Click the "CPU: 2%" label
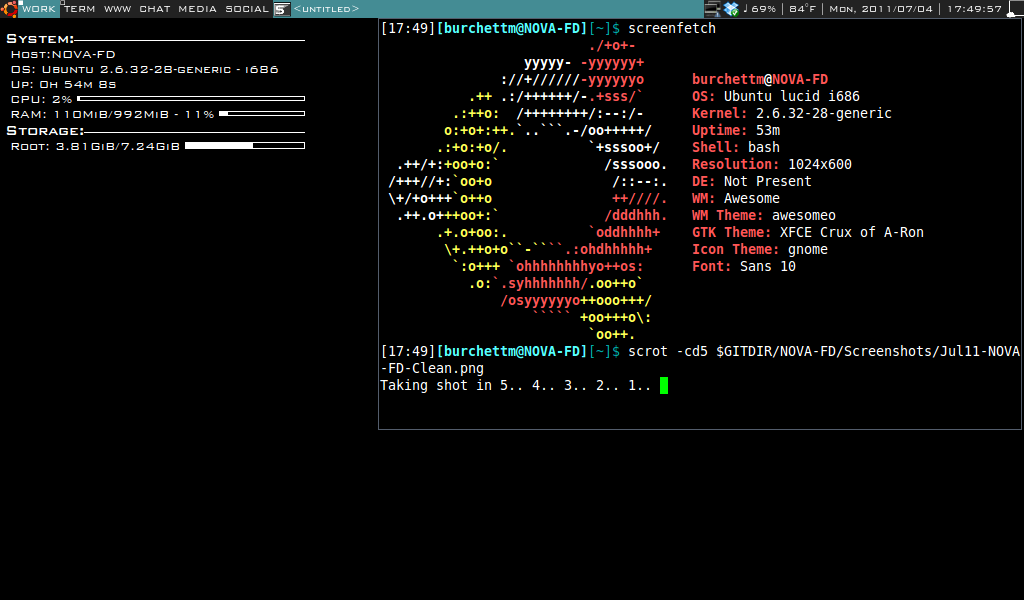Screen dimensions: 1024x600 click(41, 99)
